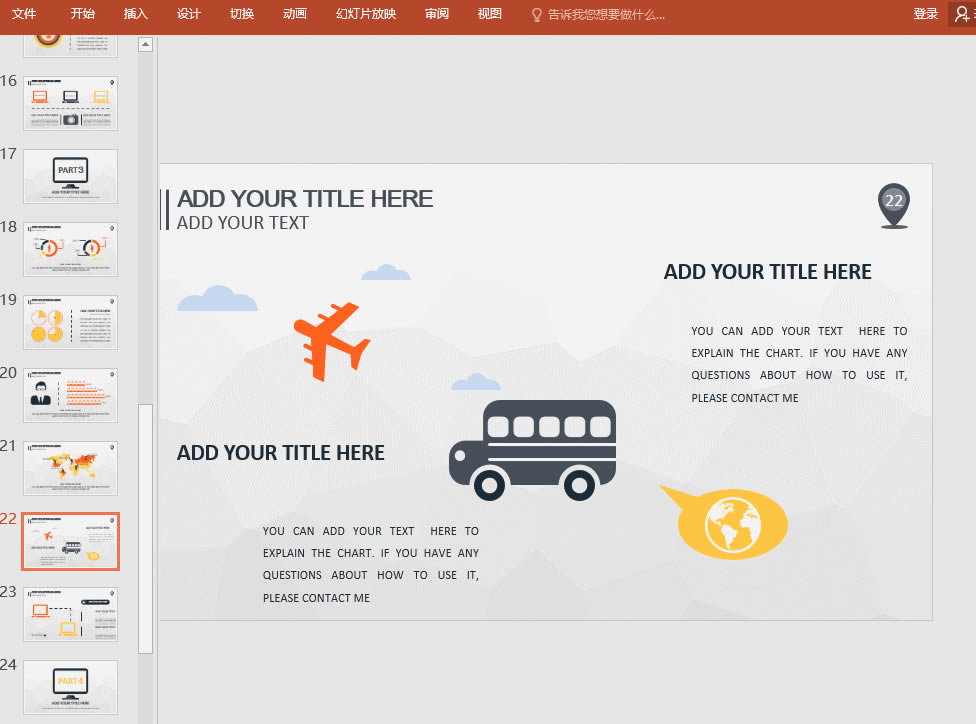Click the top-left ADD YOUR TITLE HERE heading
976x724 pixels.
[305, 198]
